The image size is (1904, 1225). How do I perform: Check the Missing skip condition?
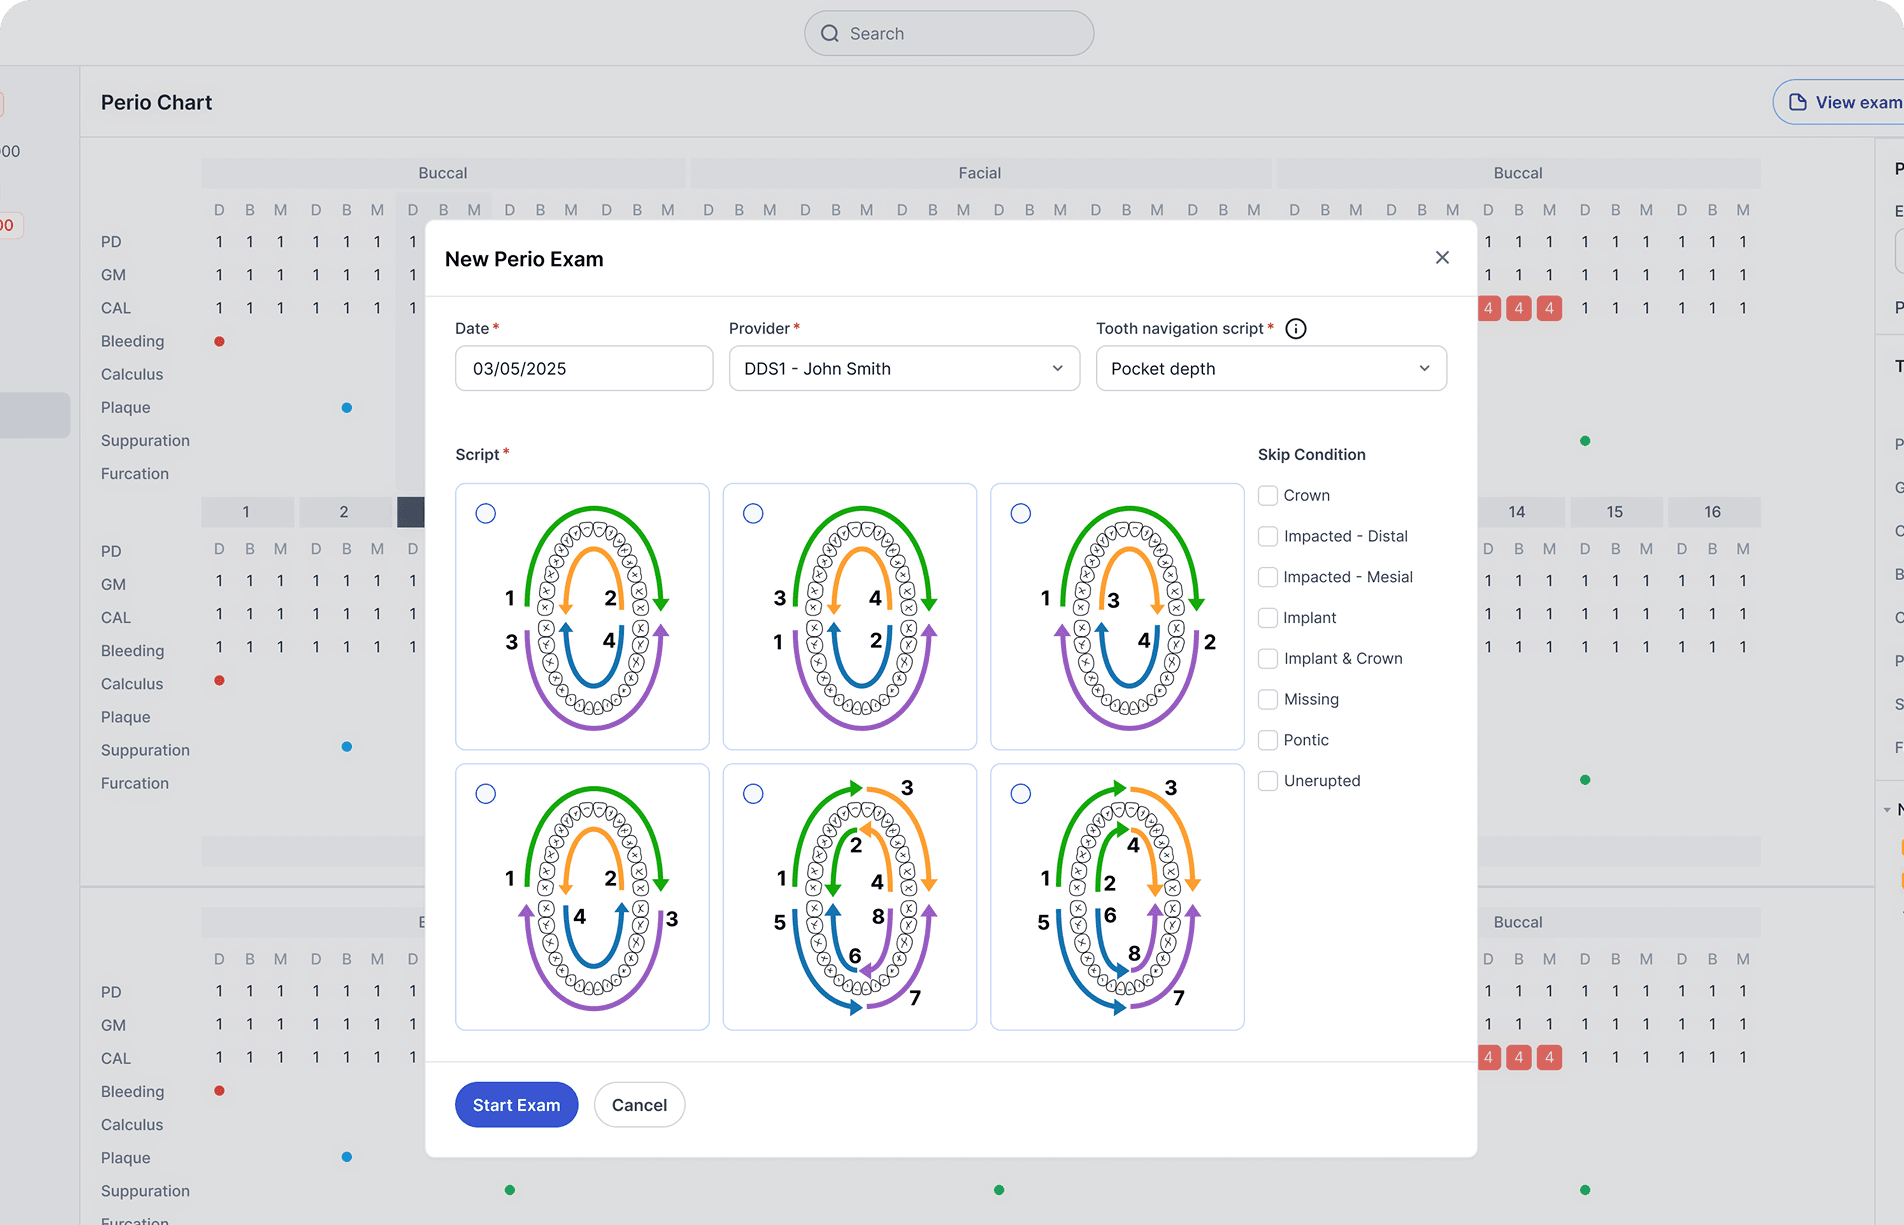(1268, 700)
